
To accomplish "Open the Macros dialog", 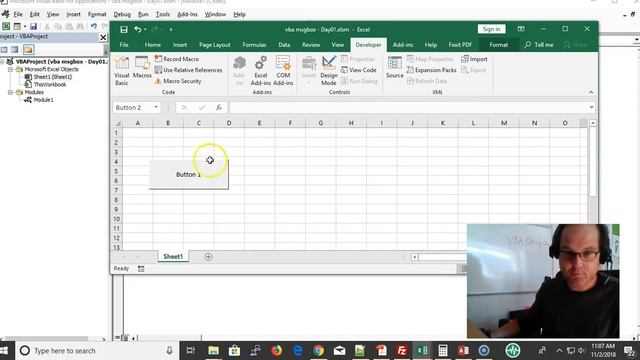I will 142,67.
